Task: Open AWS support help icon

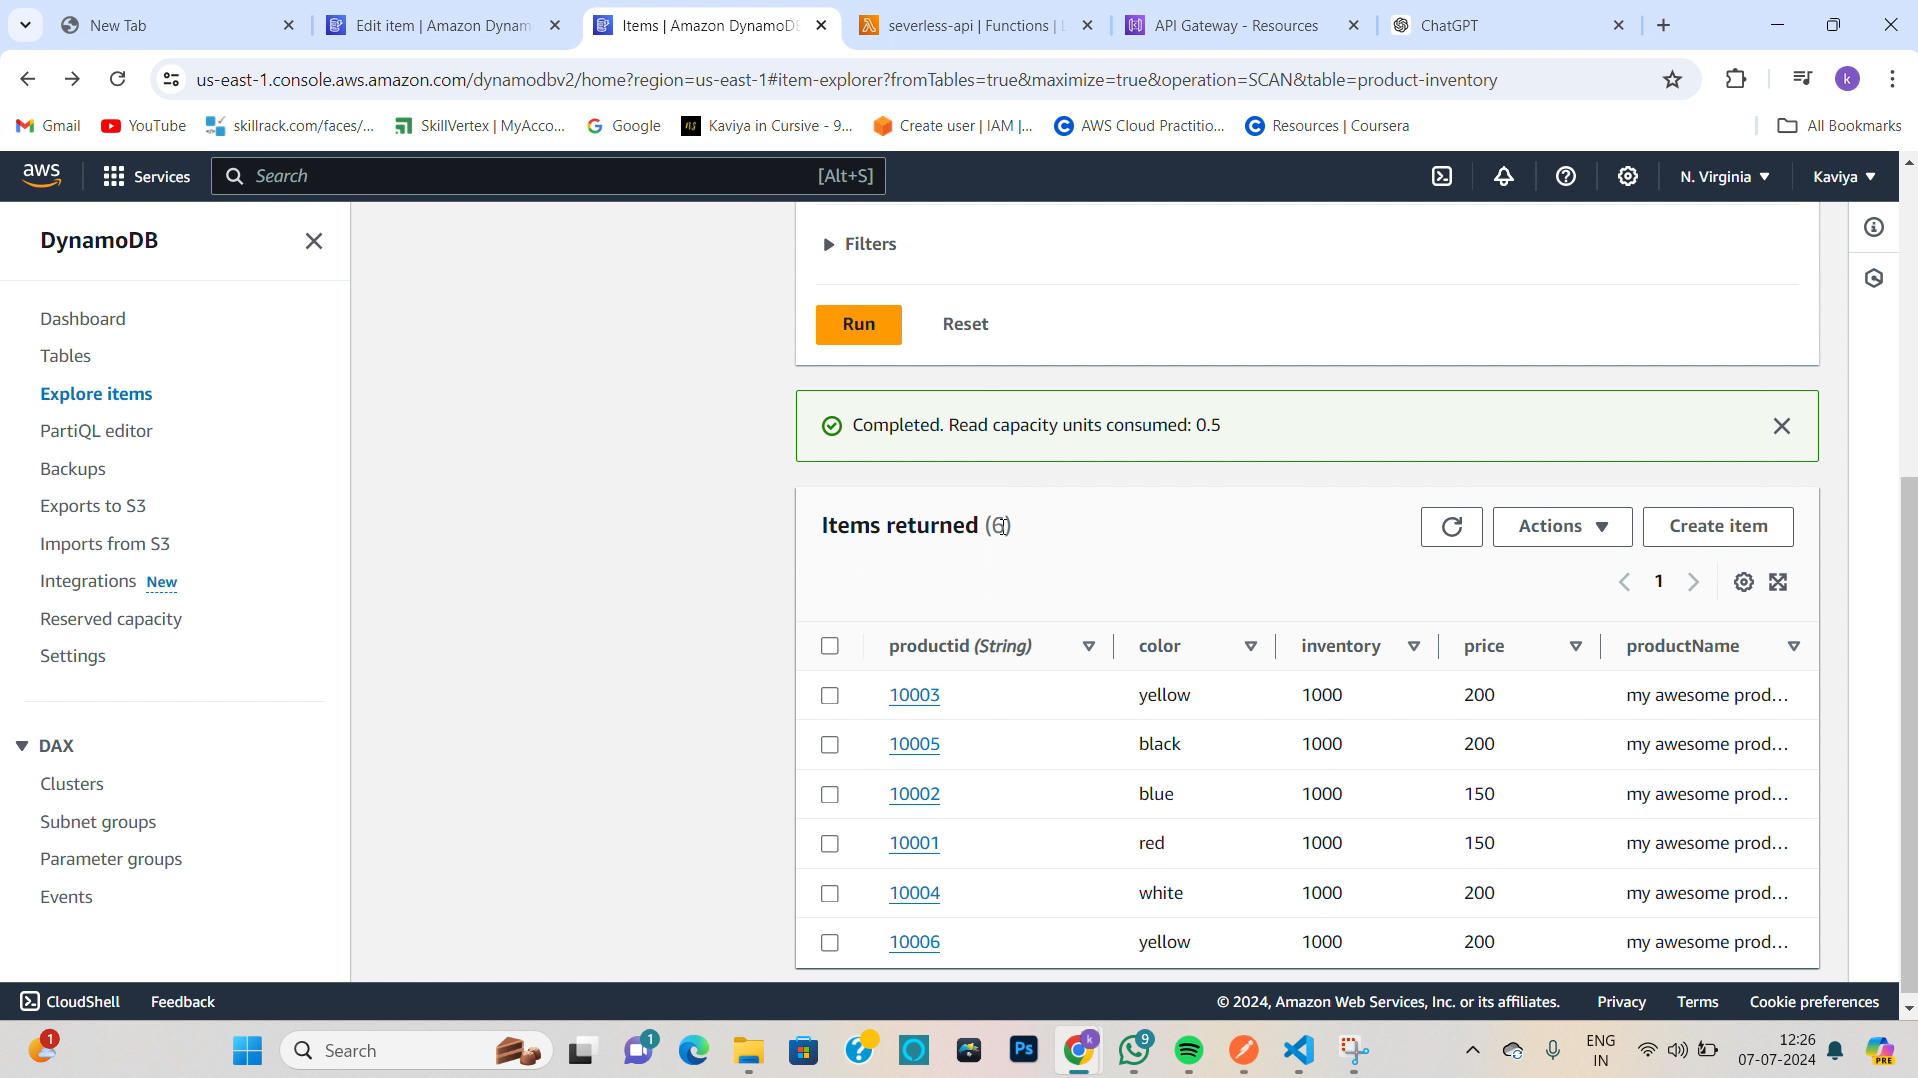Action: pyautogui.click(x=1566, y=176)
